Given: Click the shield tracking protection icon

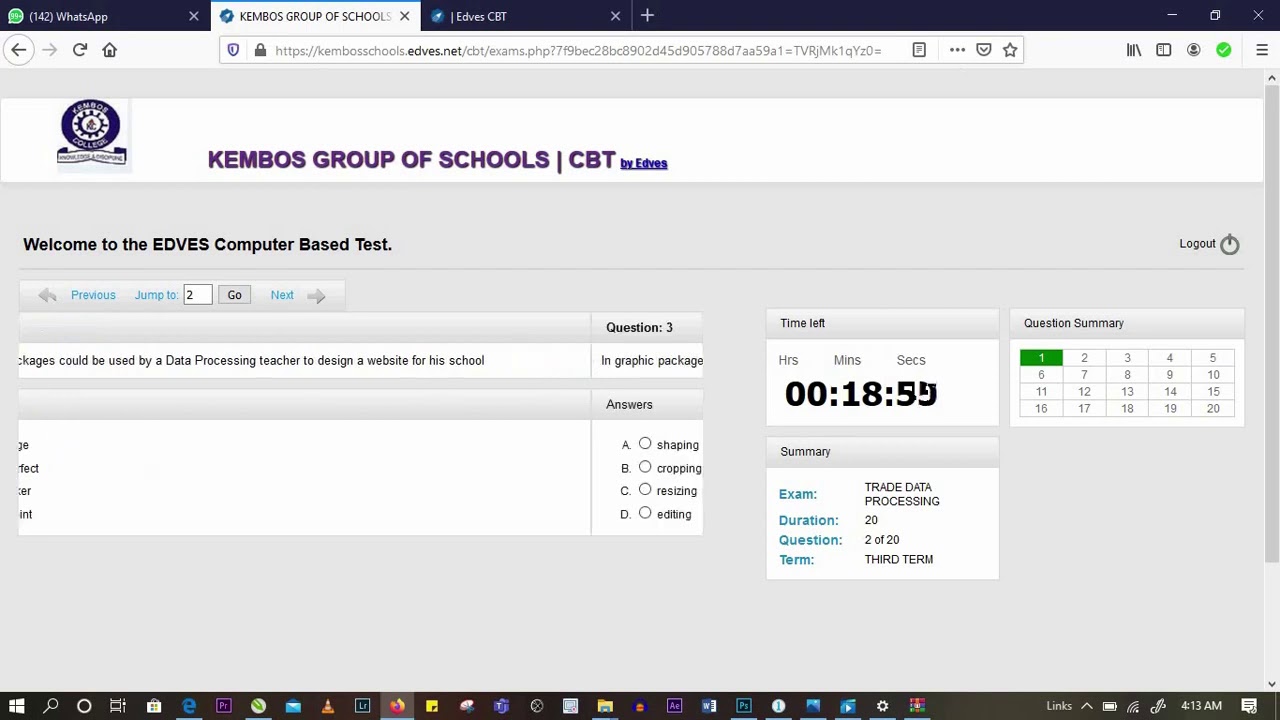Looking at the screenshot, I should click(233, 50).
